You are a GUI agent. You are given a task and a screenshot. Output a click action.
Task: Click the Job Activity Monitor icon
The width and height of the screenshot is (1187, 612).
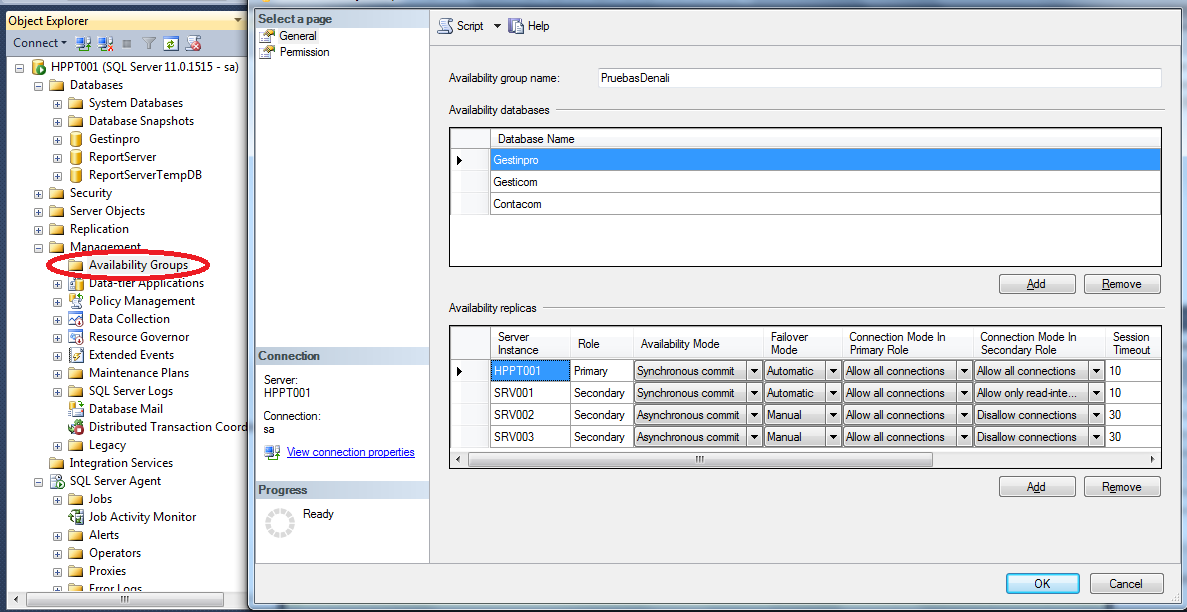[75, 517]
